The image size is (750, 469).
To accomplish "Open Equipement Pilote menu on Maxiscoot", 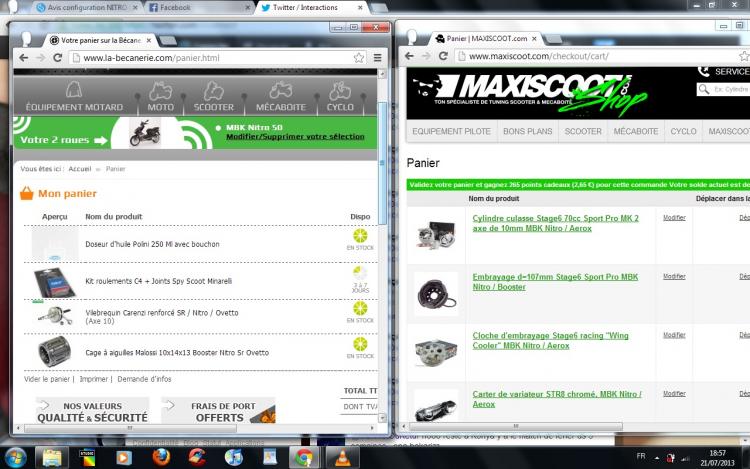I will 452,131.
